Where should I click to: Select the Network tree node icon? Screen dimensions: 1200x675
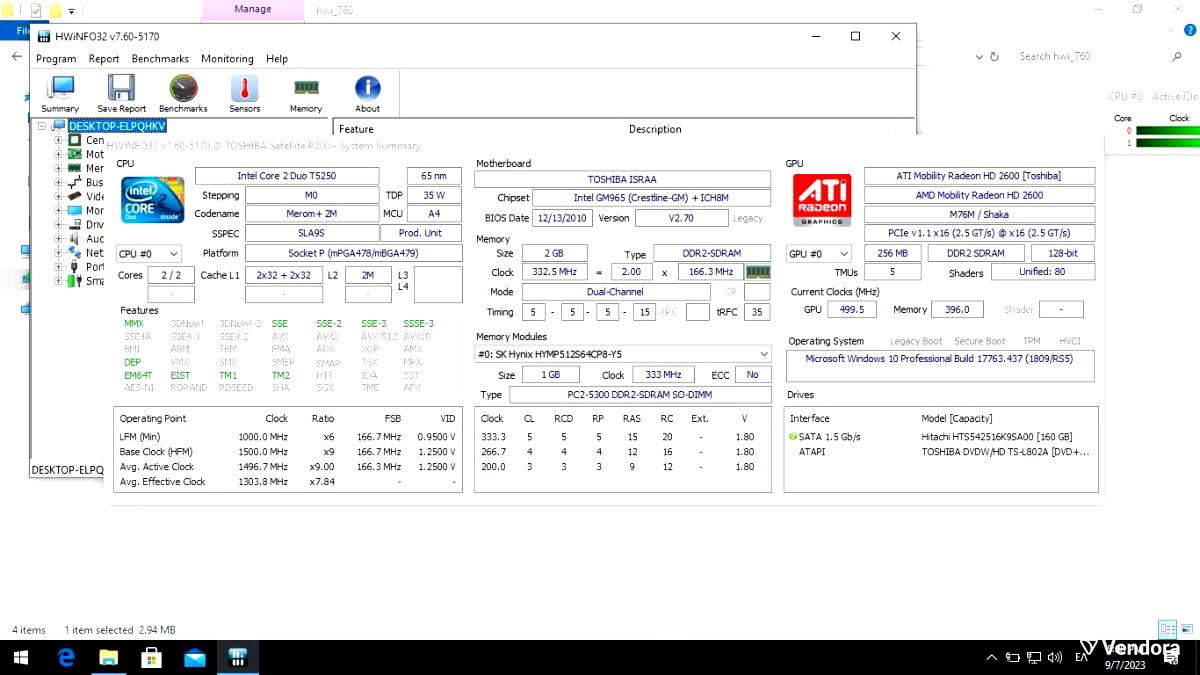pos(74,253)
